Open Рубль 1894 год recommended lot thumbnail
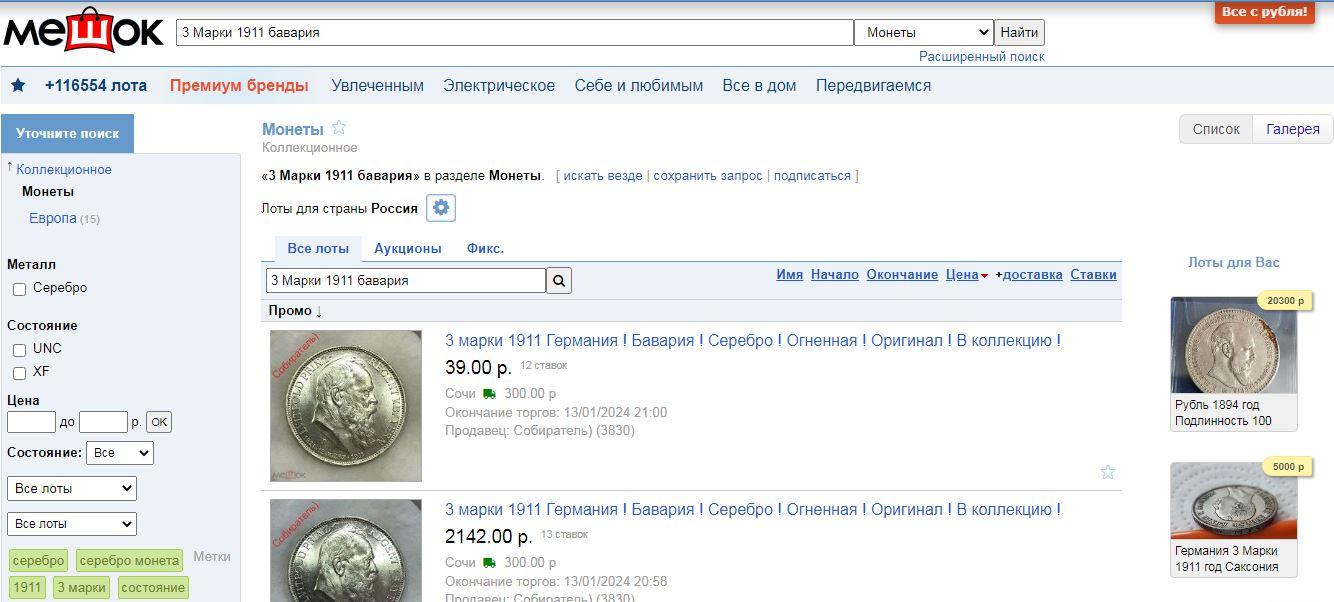Image resolution: width=1334 pixels, height=602 pixels. pos(1234,345)
